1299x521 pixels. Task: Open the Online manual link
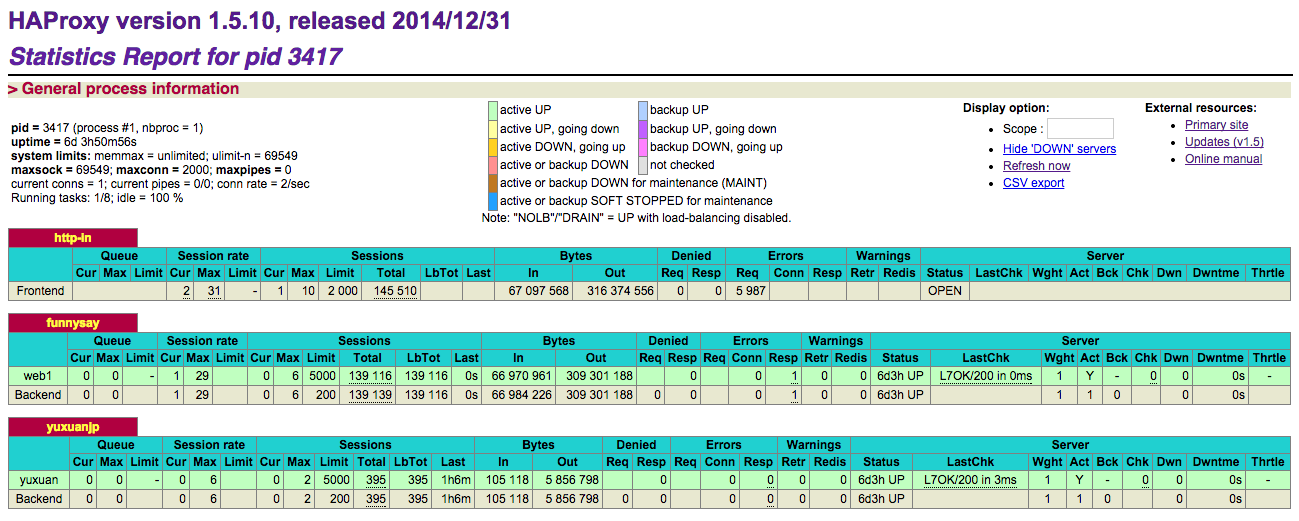[1223, 159]
